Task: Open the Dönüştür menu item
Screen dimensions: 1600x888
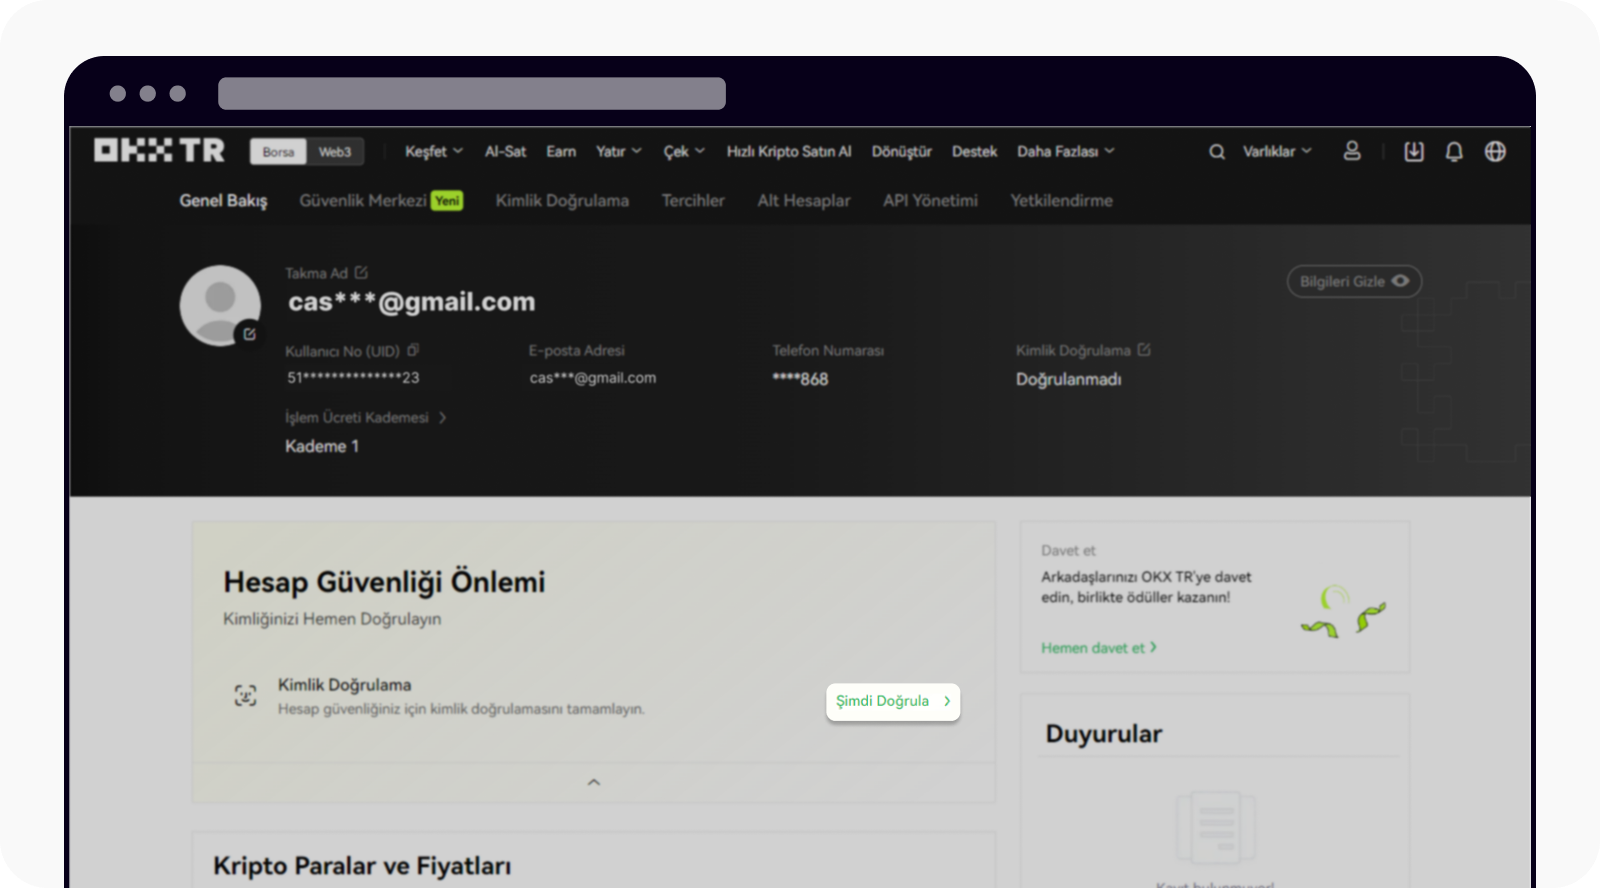Action: 901,151
